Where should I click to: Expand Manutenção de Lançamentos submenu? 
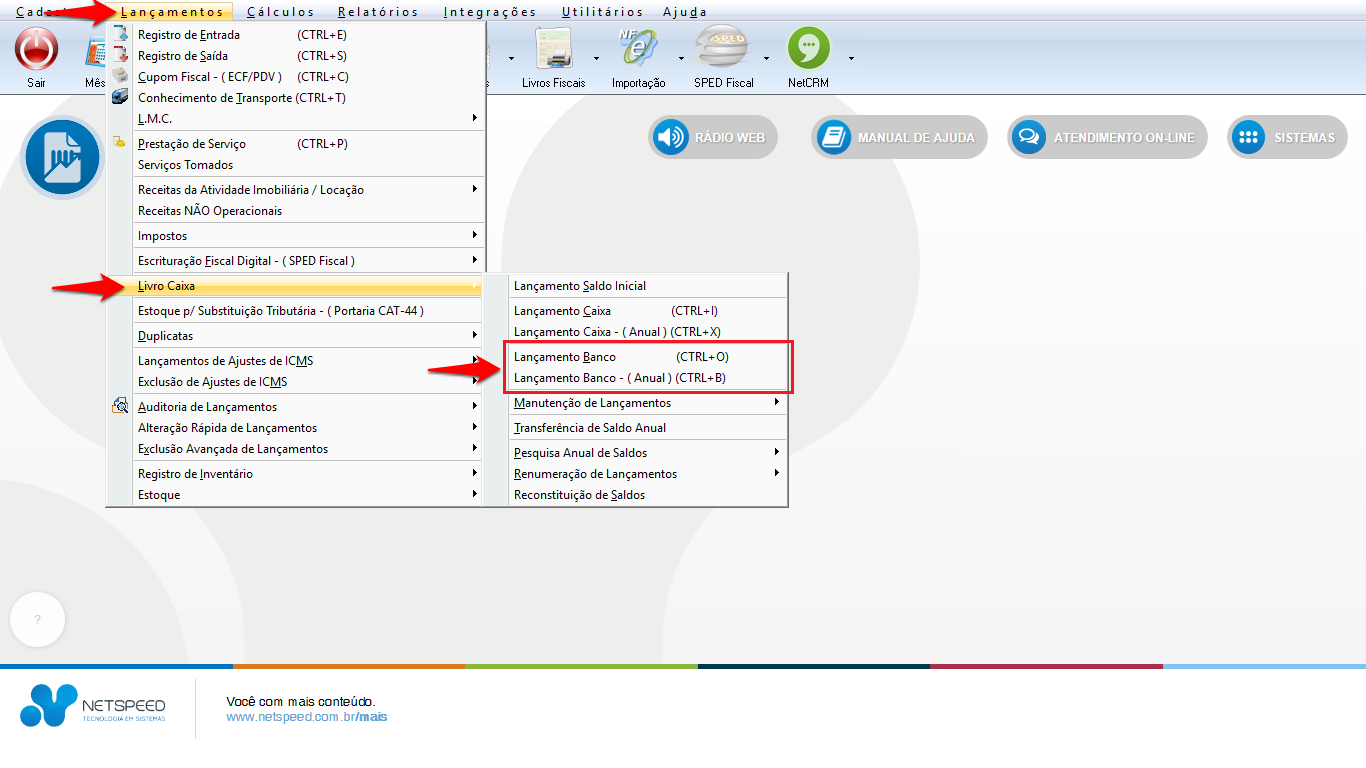click(x=777, y=402)
